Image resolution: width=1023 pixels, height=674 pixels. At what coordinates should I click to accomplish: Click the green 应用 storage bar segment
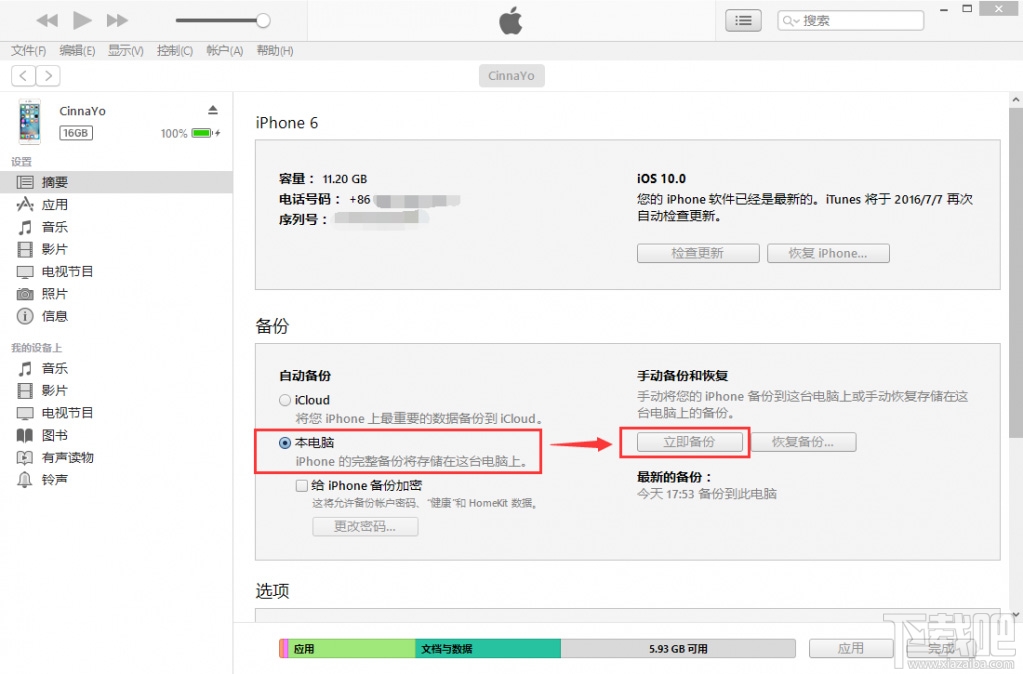(352, 649)
